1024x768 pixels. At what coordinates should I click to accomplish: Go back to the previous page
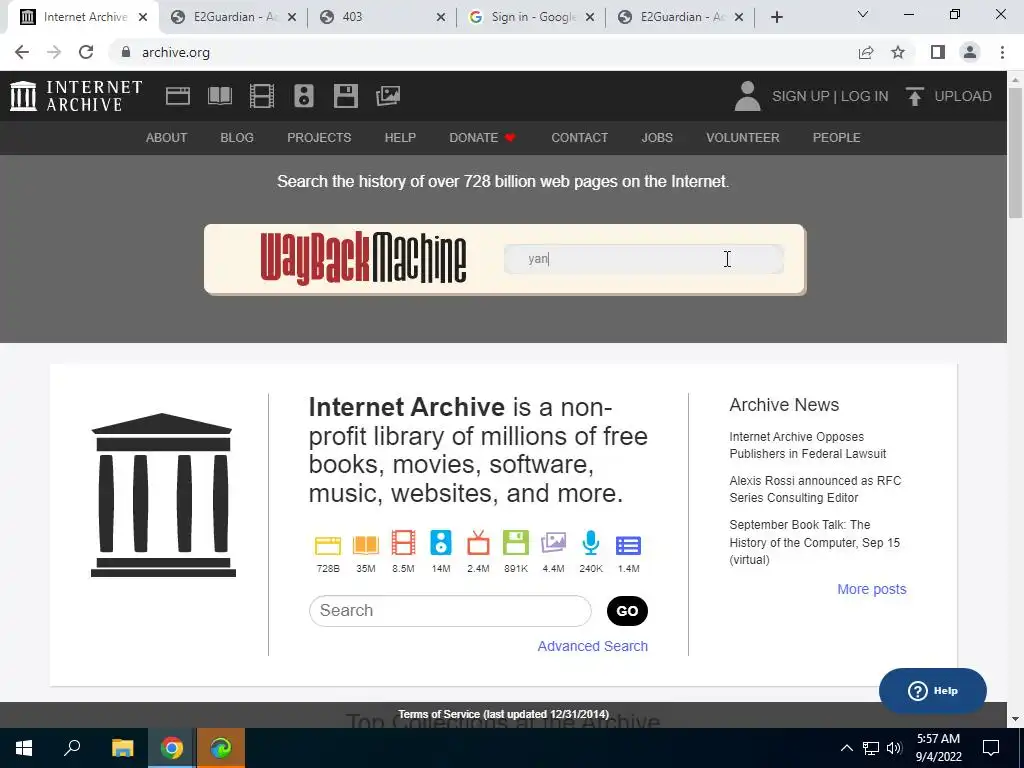(x=22, y=52)
